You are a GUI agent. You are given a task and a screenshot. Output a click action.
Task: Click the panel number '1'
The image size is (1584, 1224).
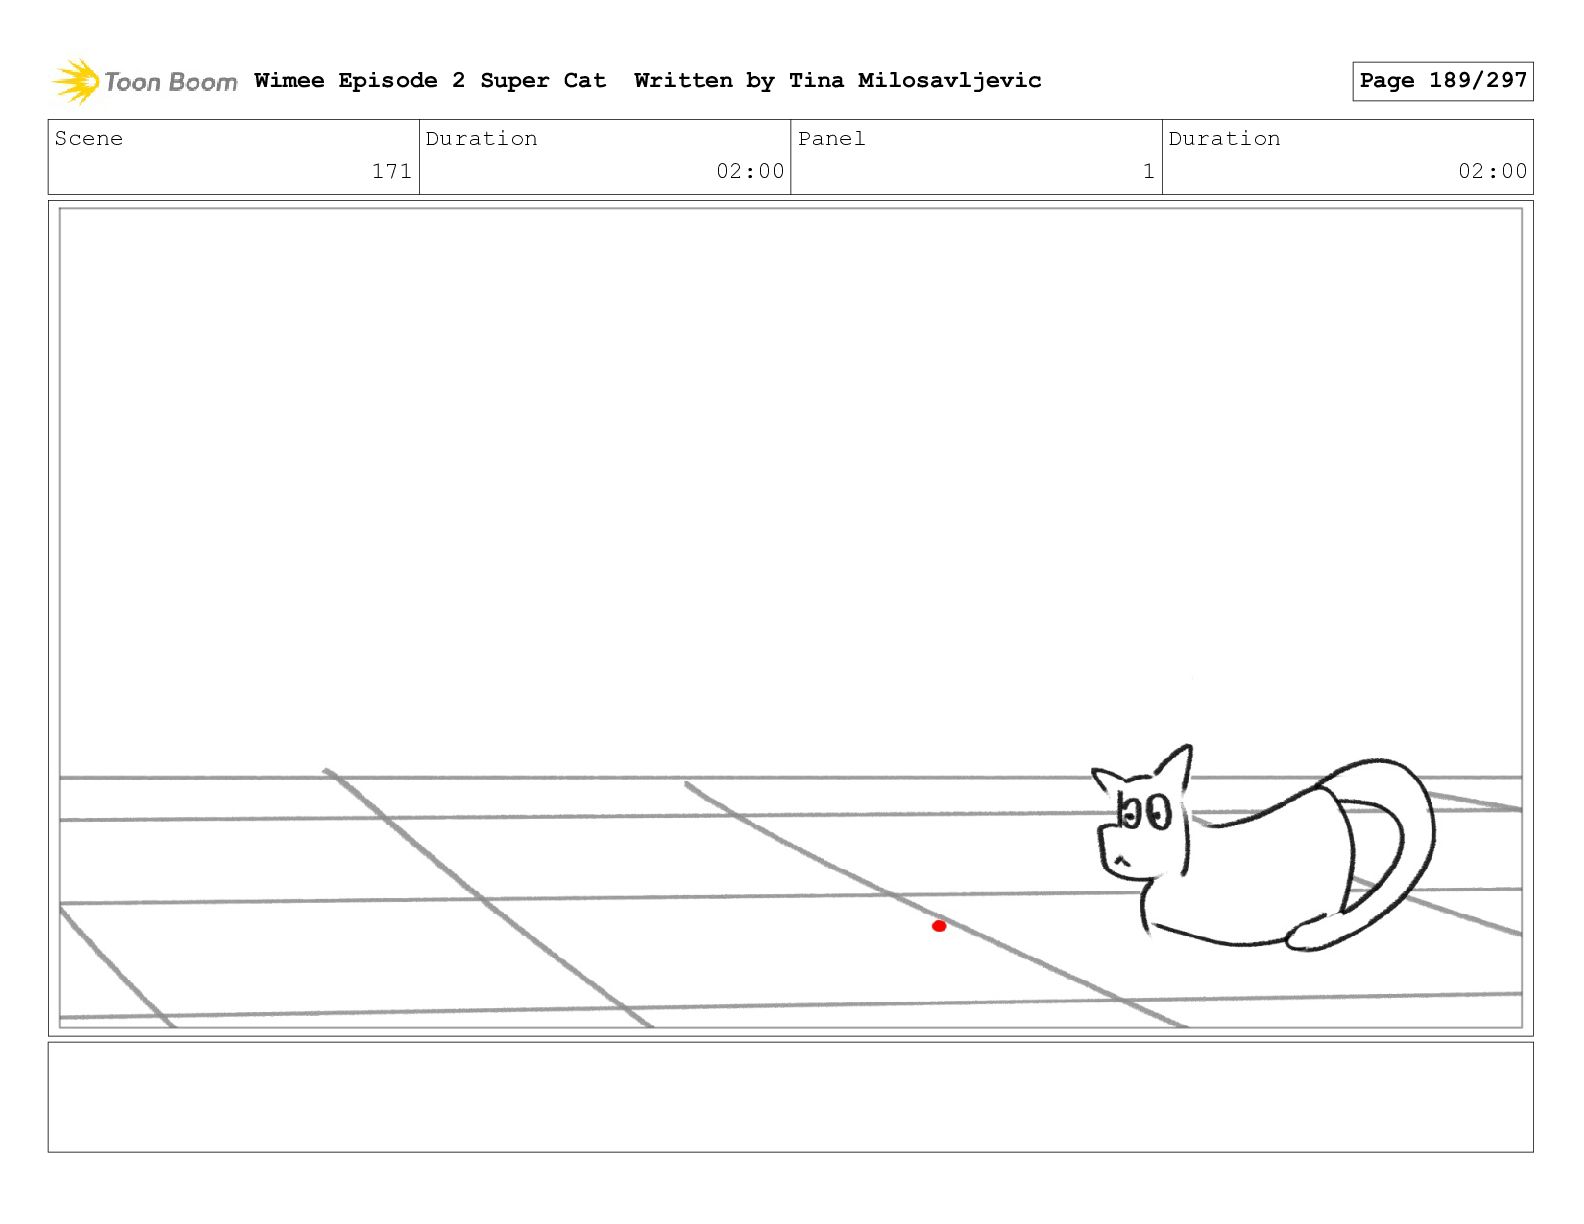pyautogui.click(x=1149, y=171)
